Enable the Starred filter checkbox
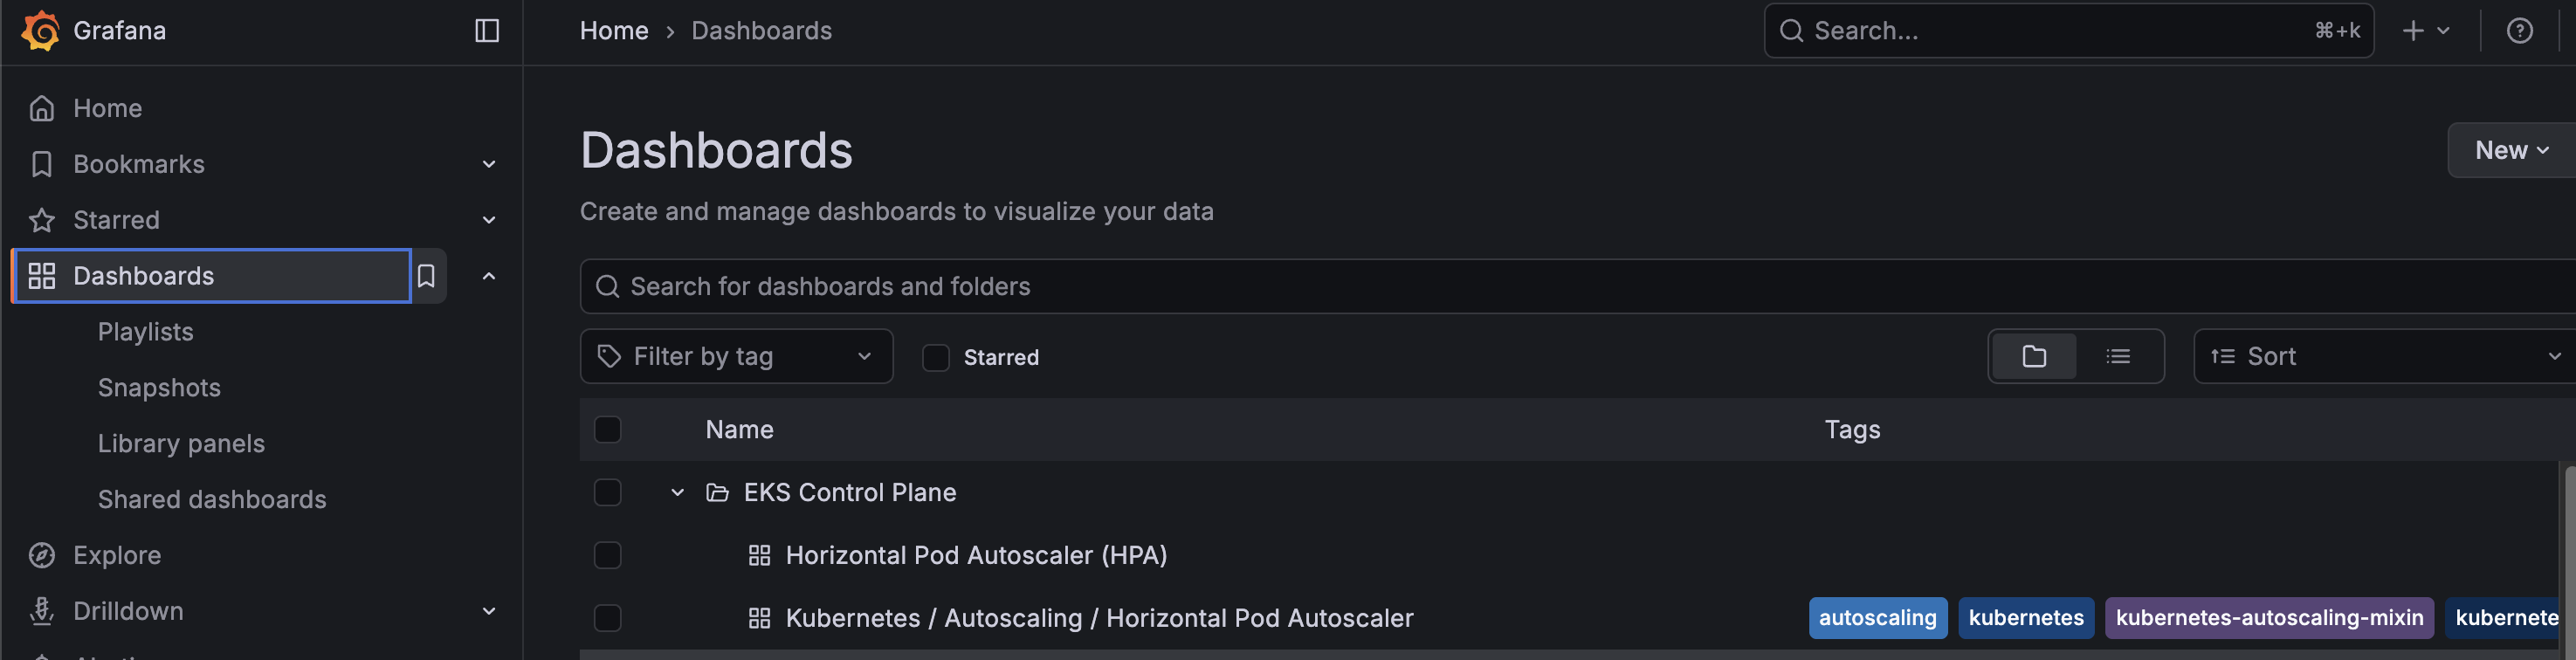 click(x=935, y=357)
